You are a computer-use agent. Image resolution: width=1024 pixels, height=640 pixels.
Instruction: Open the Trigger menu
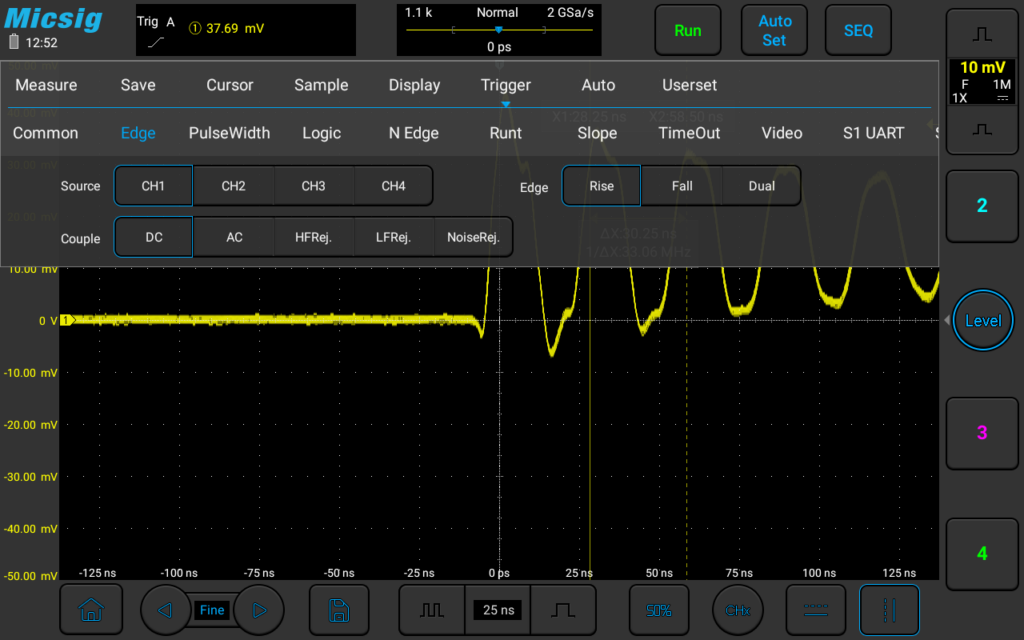tap(505, 85)
